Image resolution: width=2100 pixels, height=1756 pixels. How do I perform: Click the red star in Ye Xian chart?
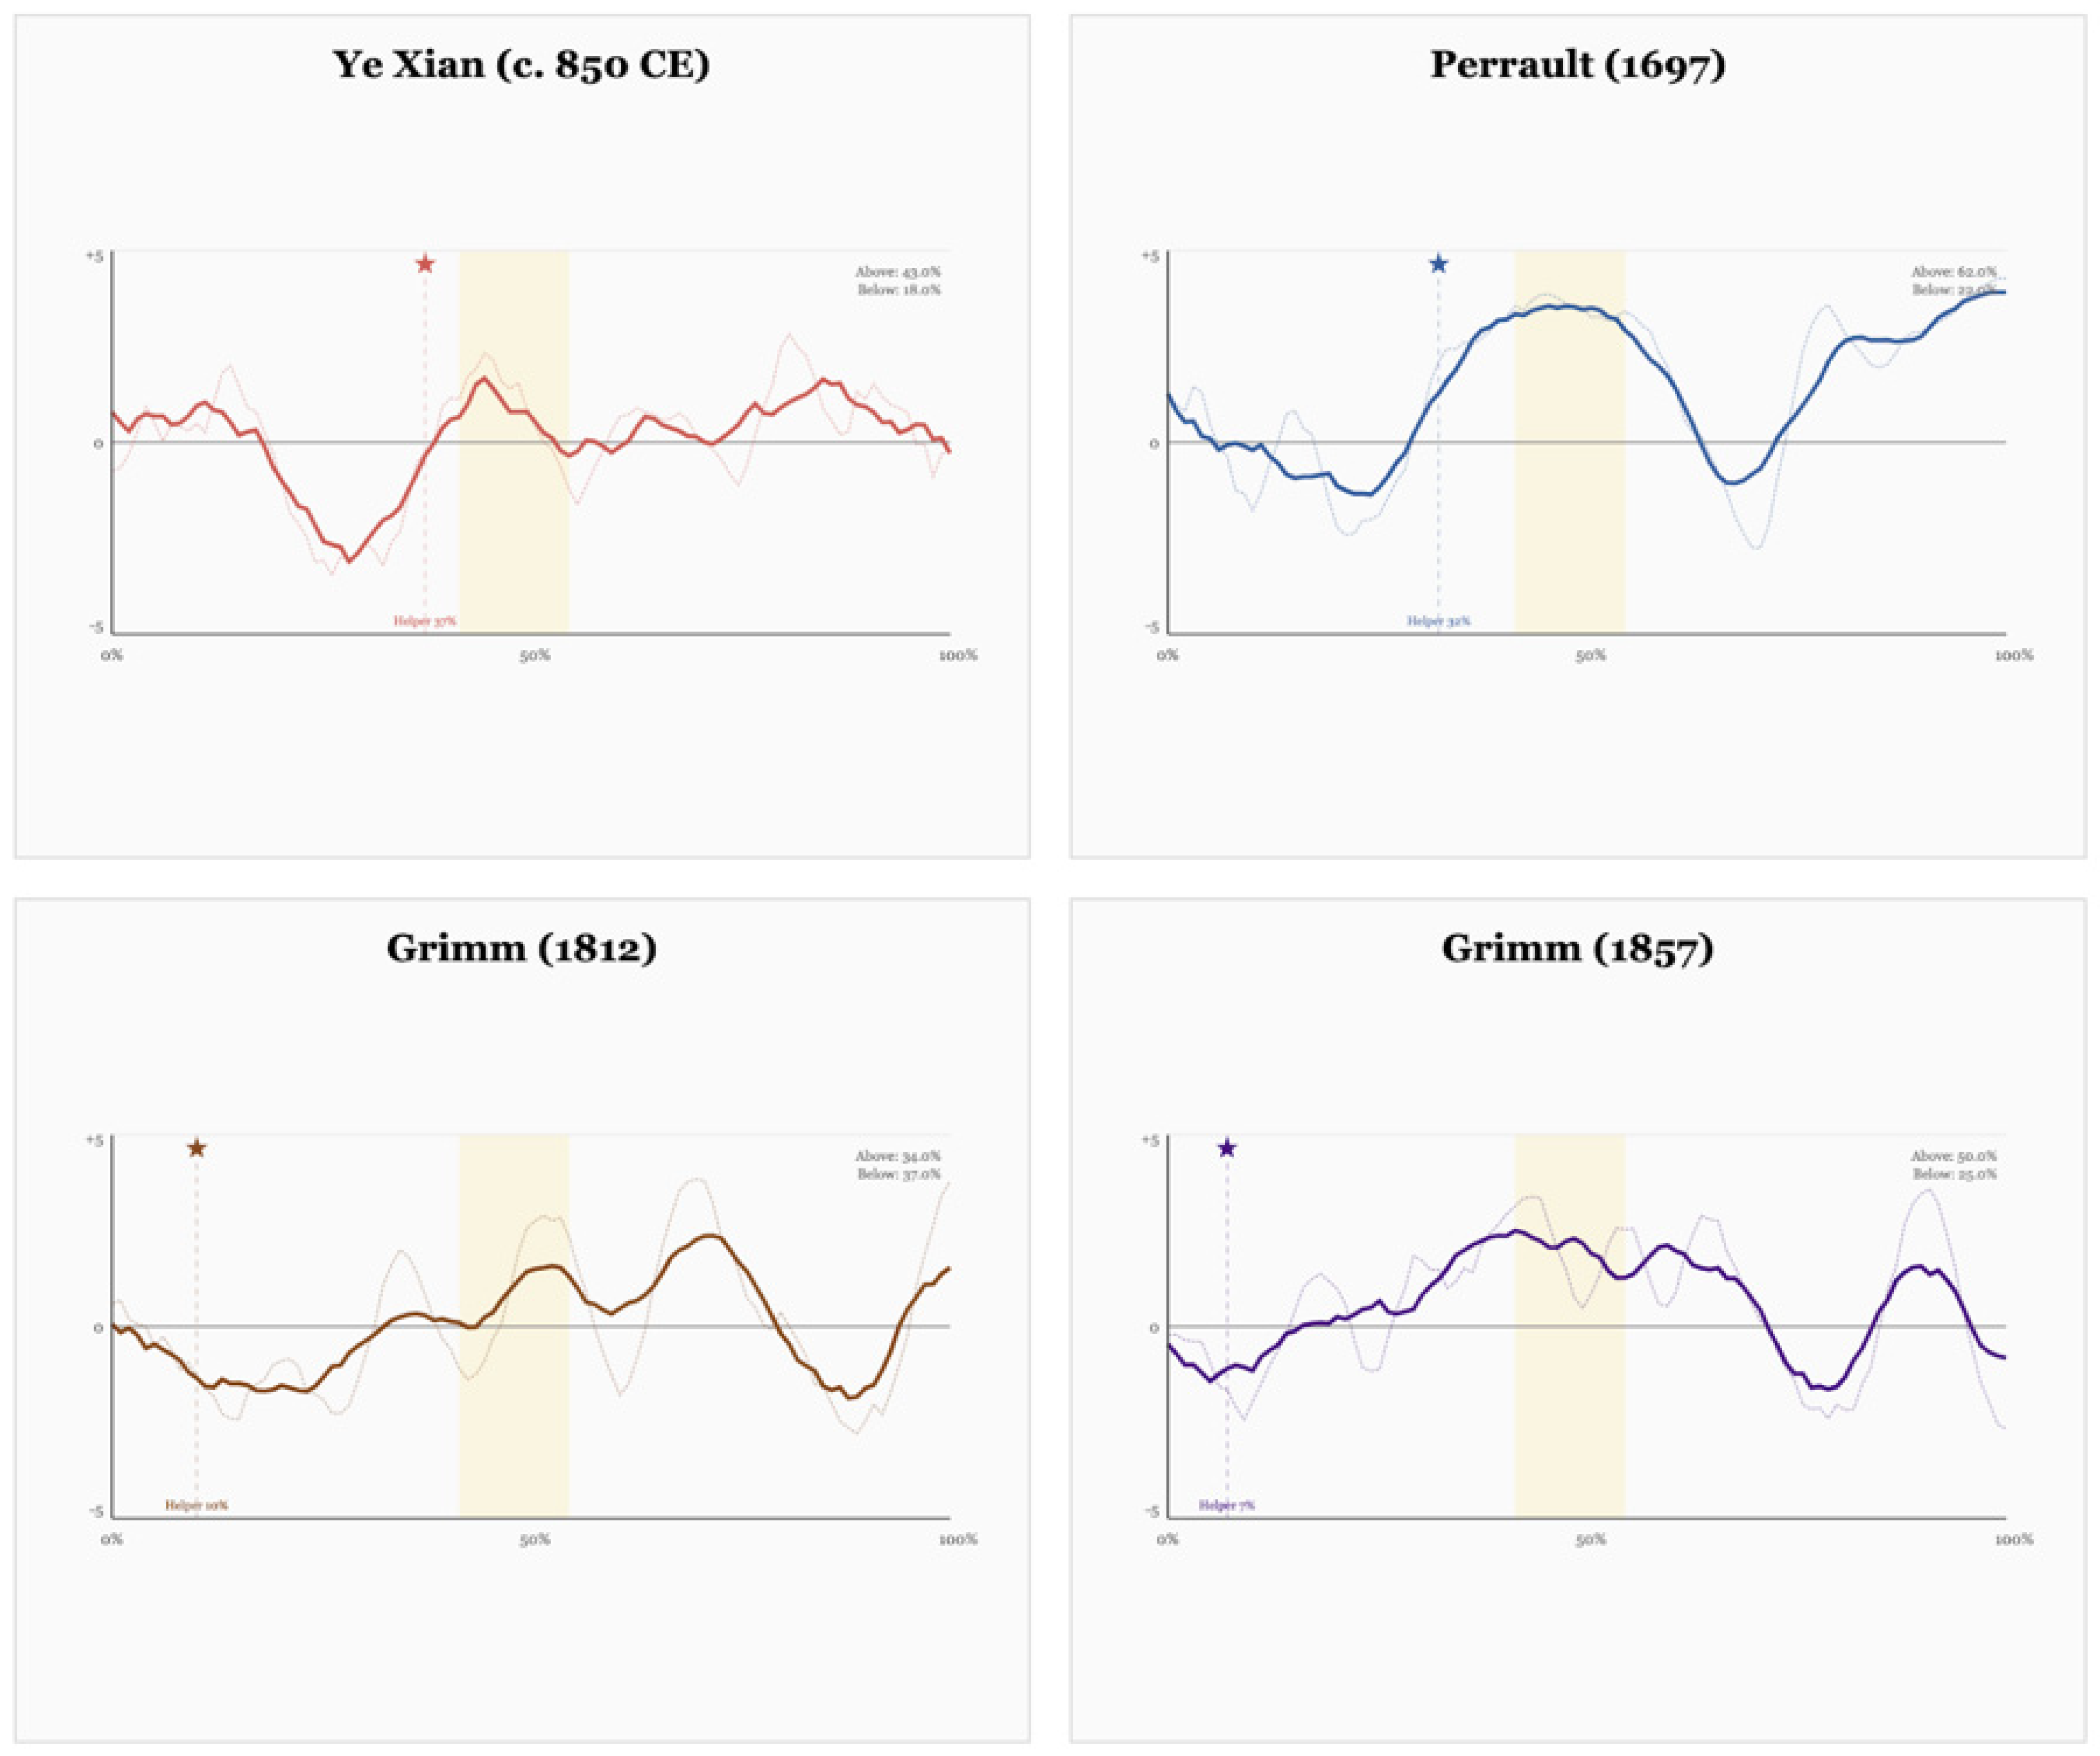click(425, 264)
